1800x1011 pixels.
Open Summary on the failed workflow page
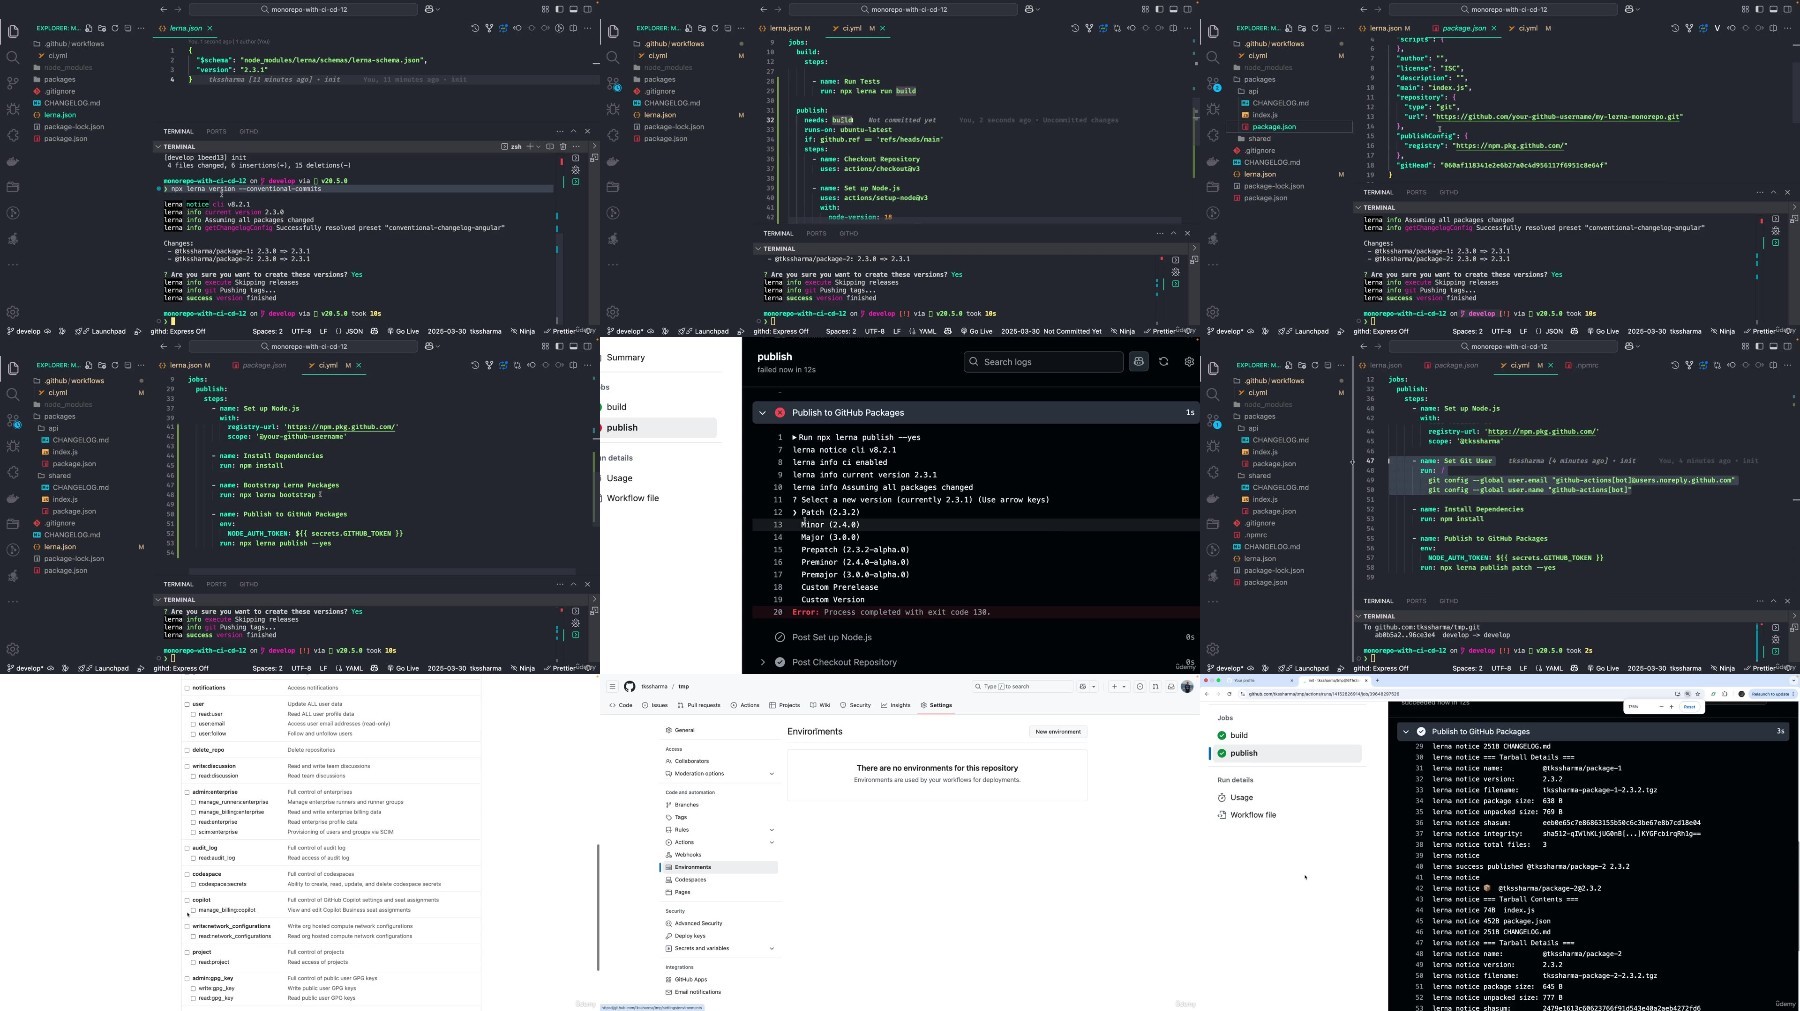(x=625, y=358)
